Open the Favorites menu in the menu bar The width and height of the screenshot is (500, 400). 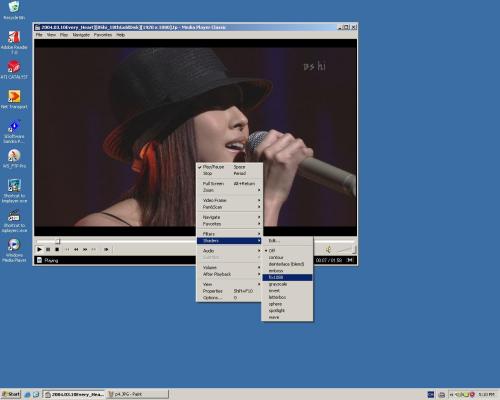tap(103, 35)
